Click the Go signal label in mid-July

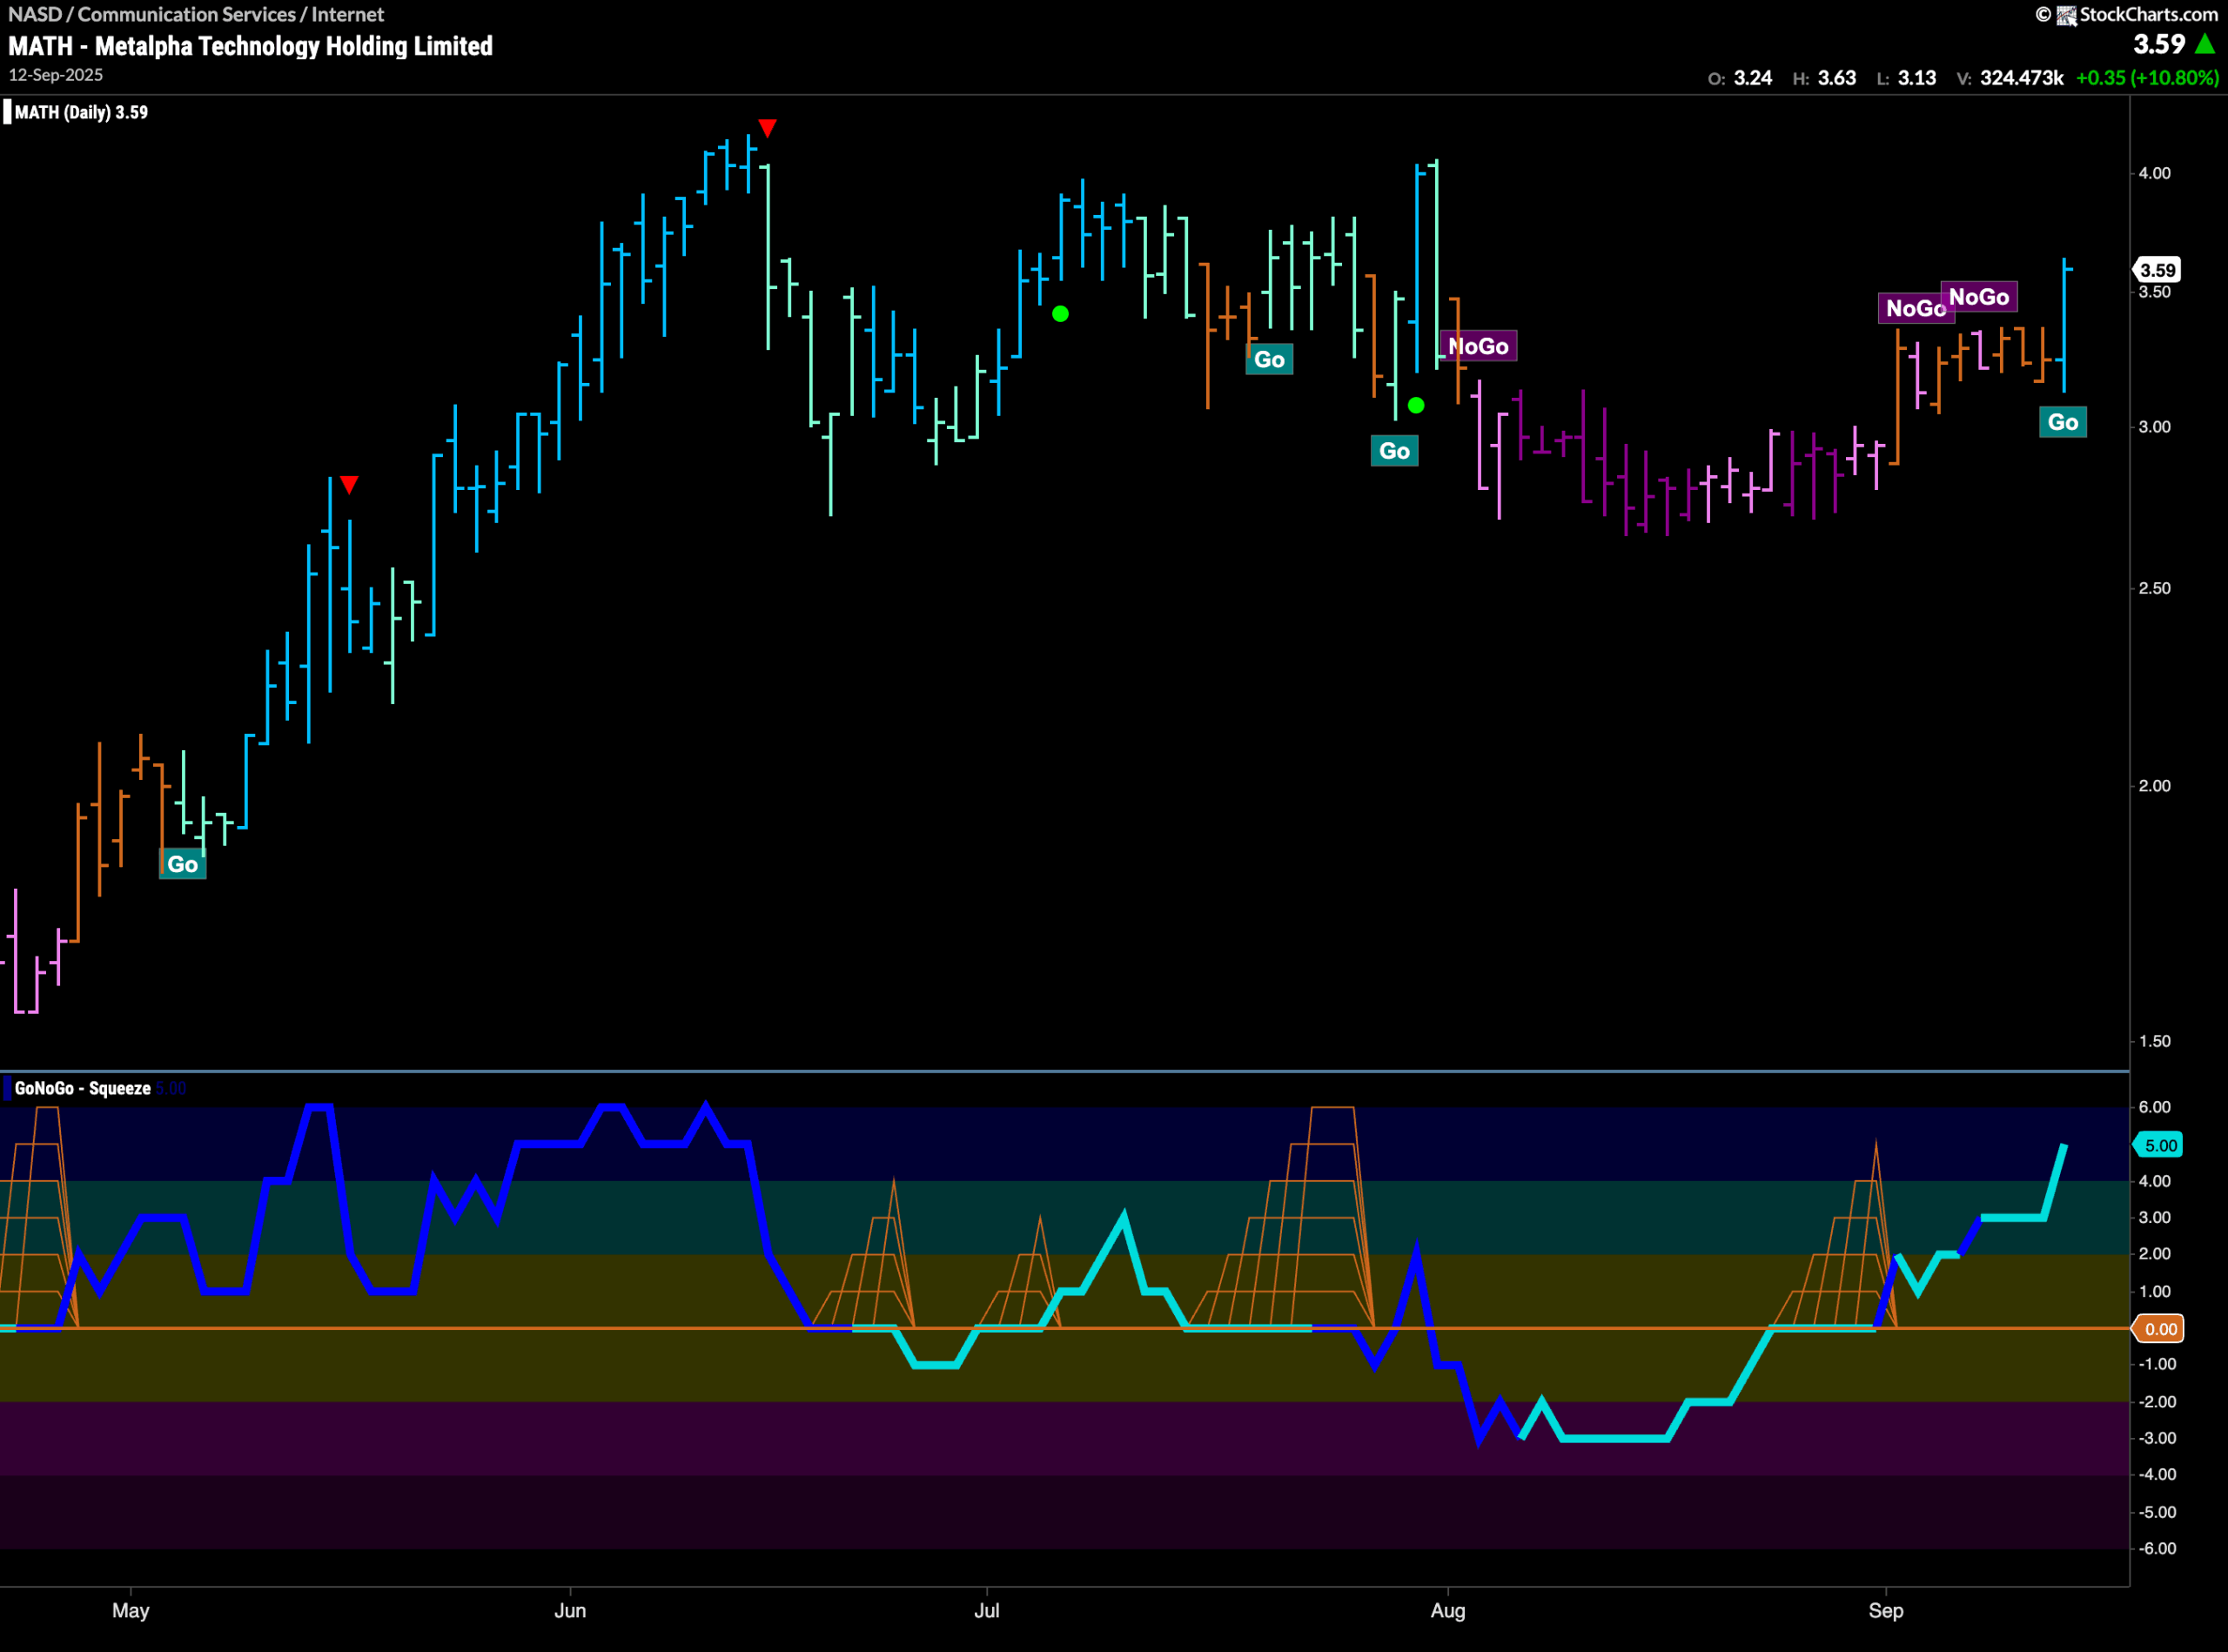pyautogui.click(x=1269, y=360)
